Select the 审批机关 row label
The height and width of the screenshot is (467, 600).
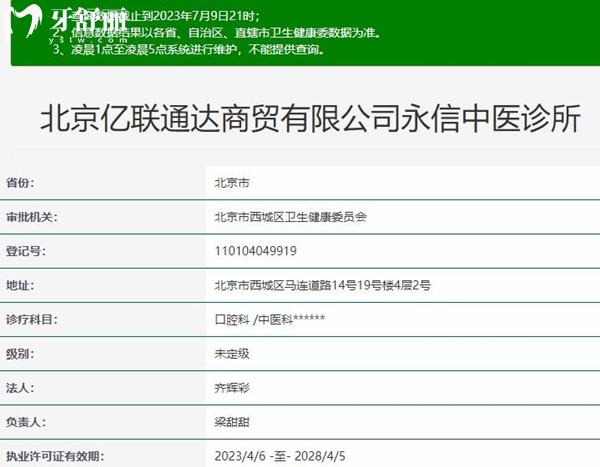tap(33, 217)
